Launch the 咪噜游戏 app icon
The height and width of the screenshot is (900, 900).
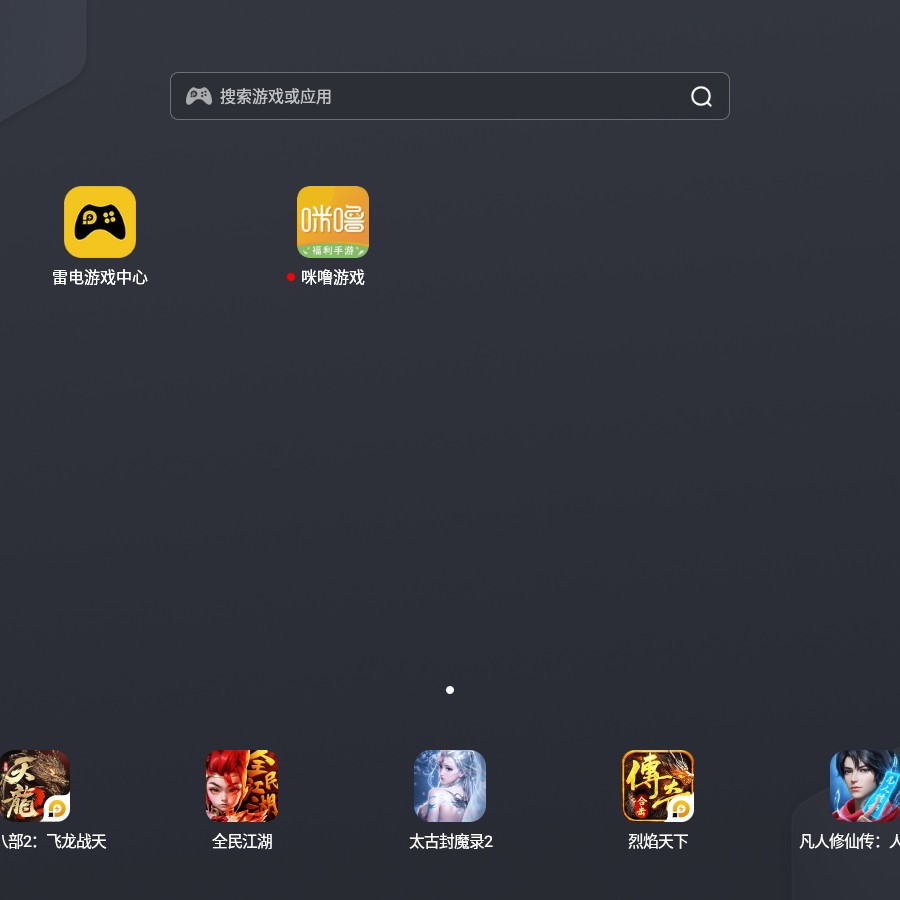point(333,222)
